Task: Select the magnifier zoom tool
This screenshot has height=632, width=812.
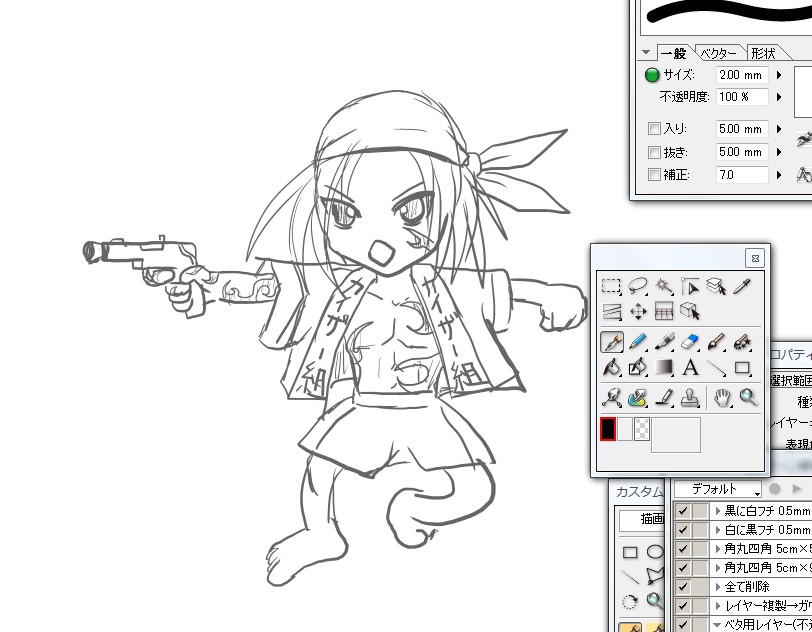Action: tap(748, 398)
